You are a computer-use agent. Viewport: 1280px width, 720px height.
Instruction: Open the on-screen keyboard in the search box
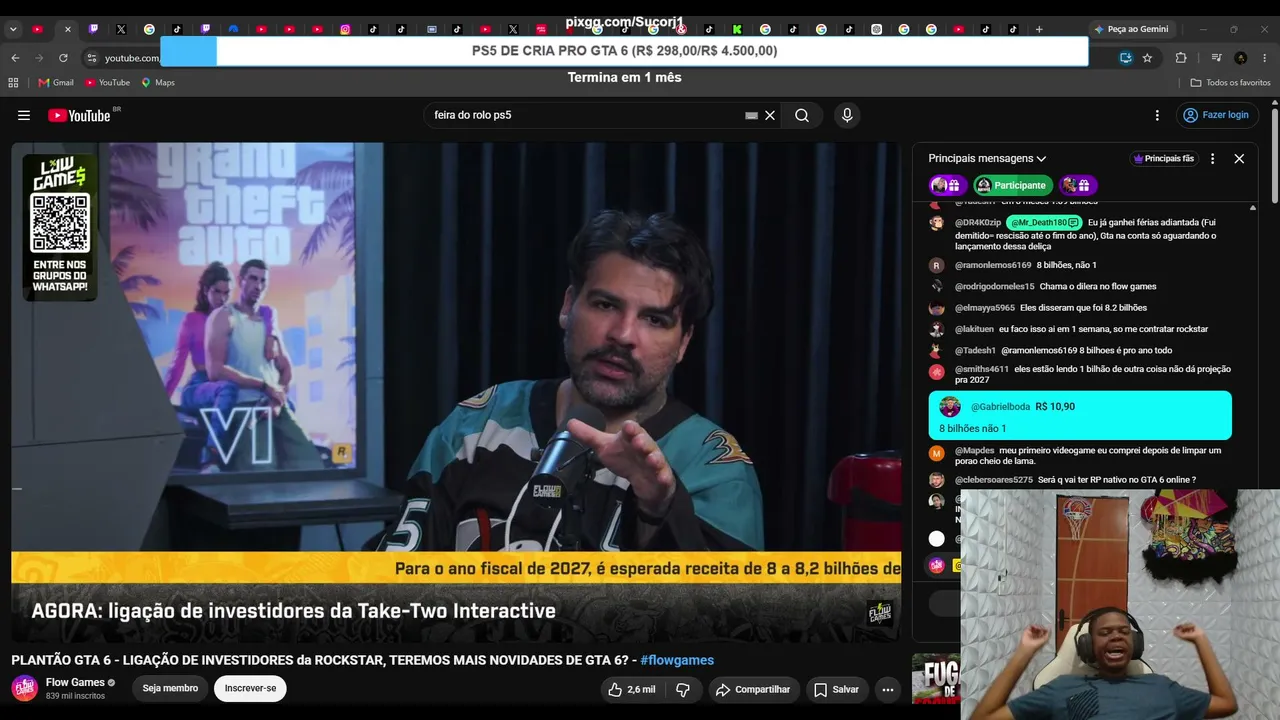751,115
